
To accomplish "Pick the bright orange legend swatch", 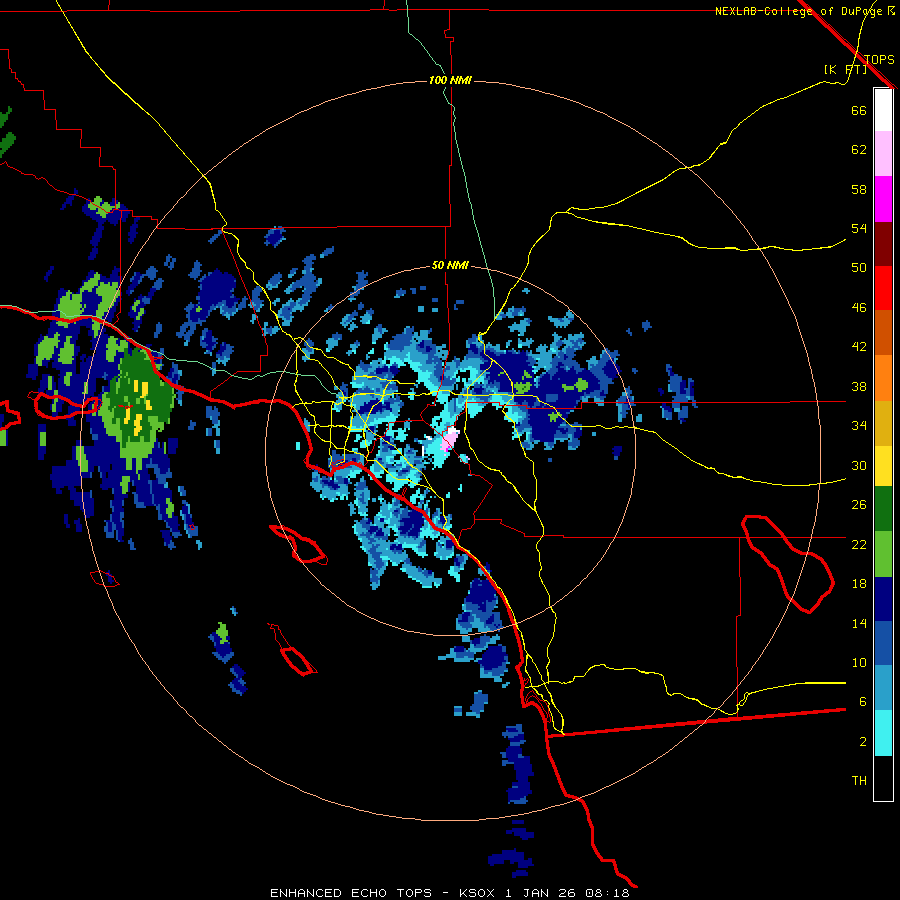I will coord(883,378).
